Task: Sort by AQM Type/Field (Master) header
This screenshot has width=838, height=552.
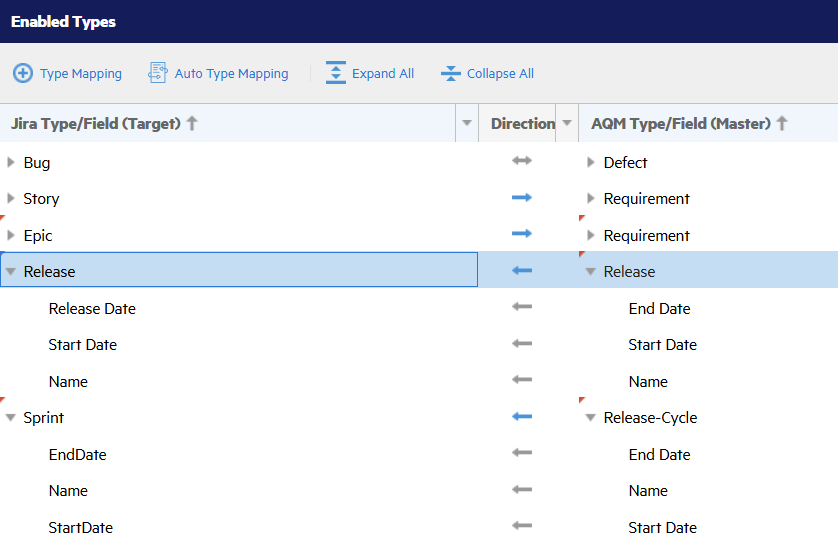Action: pos(681,124)
